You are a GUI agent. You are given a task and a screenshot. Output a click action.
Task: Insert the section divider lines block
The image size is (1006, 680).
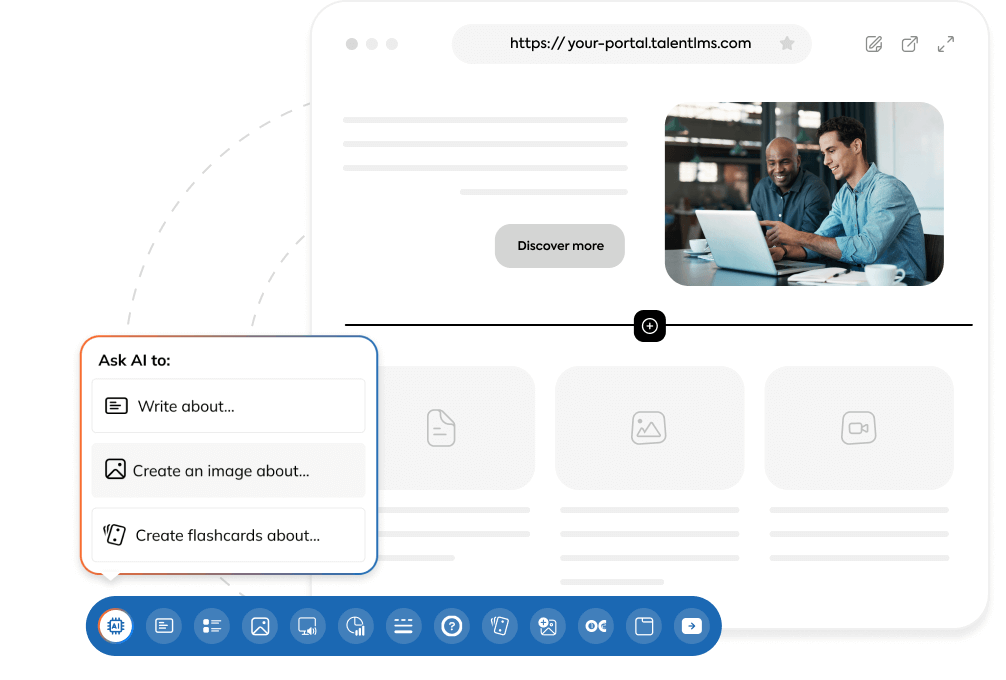pyautogui.click(x=403, y=626)
